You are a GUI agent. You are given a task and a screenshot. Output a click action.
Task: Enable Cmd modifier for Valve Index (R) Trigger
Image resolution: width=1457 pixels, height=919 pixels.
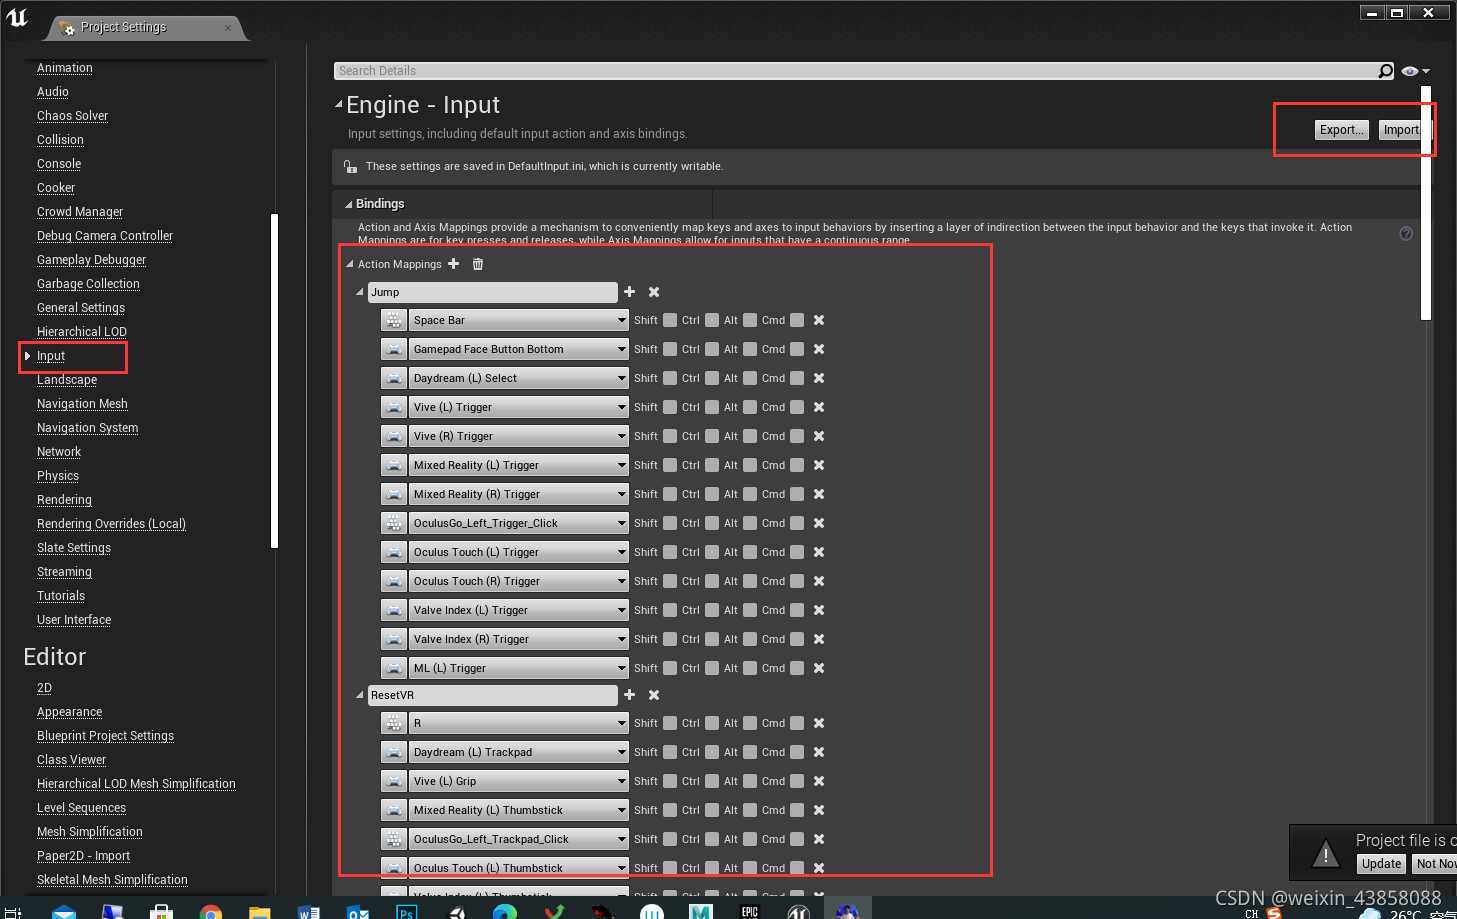(797, 639)
